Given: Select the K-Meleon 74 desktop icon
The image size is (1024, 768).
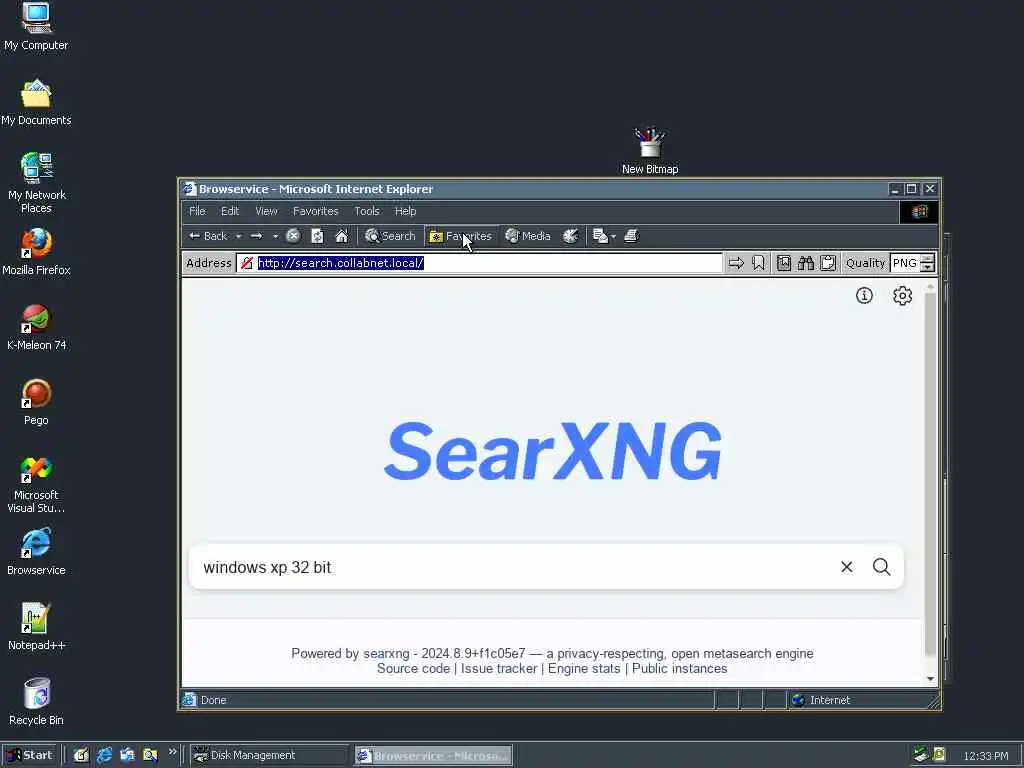Looking at the screenshot, I should coord(37,327).
